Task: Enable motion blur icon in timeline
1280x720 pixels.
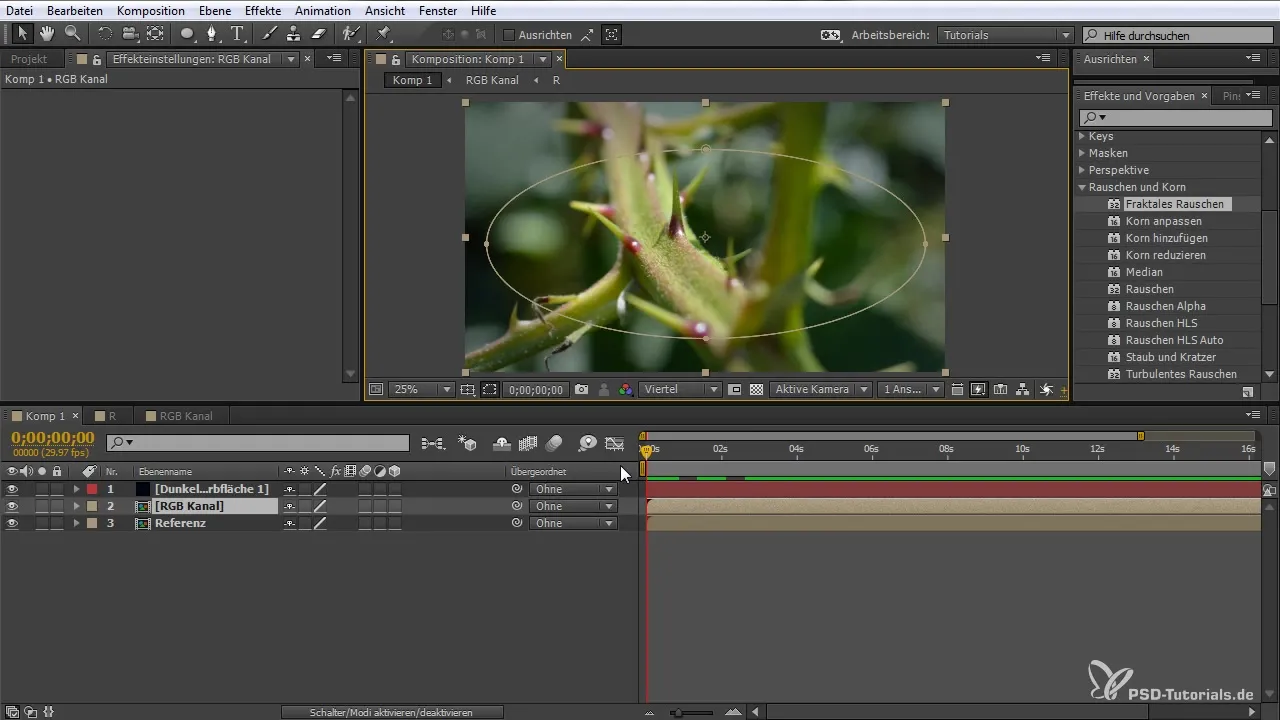Action: (554, 443)
